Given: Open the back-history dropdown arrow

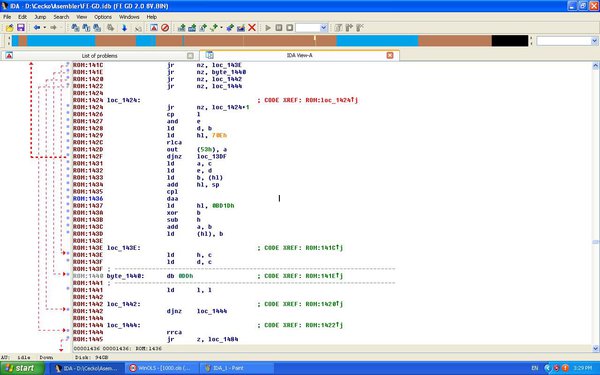Looking at the screenshot, I should [44, 28].
